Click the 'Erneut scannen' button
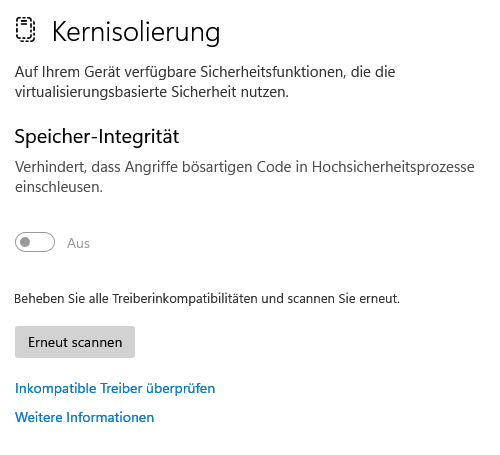This screenshot has width=500, height=455. click(x=75, y=342)
